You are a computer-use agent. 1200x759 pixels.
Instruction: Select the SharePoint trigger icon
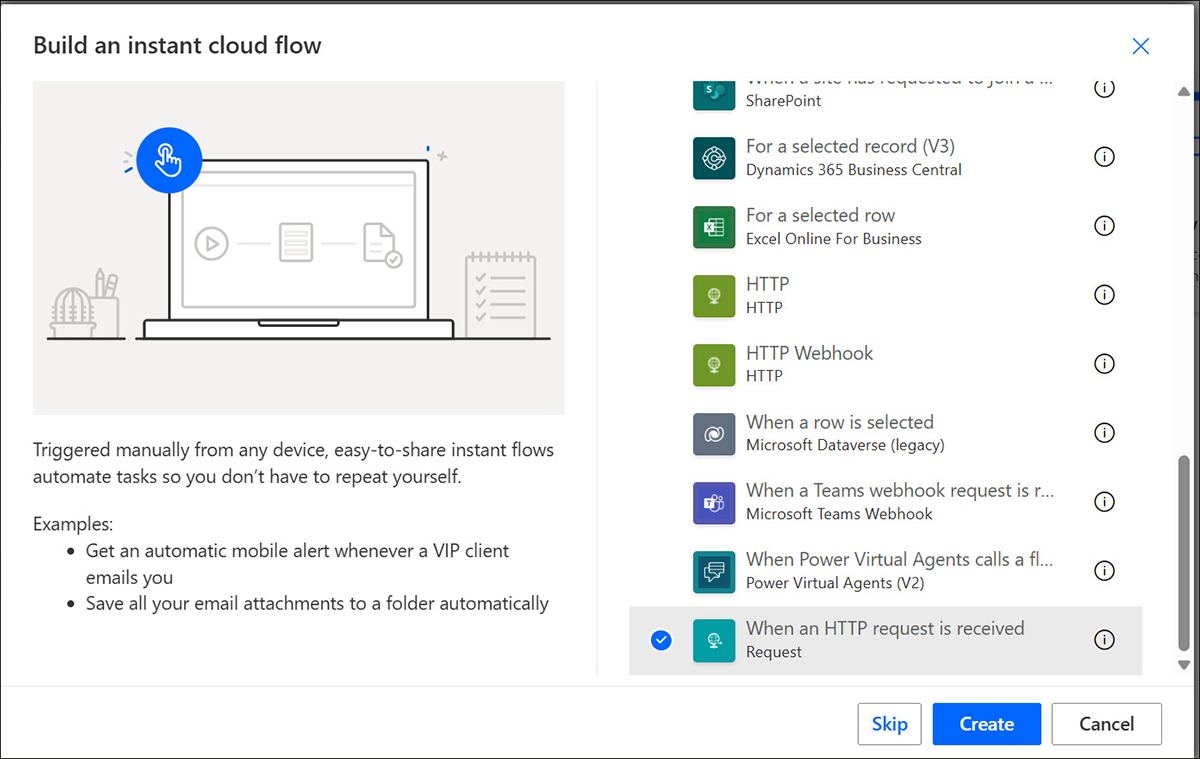pos(713,88)
